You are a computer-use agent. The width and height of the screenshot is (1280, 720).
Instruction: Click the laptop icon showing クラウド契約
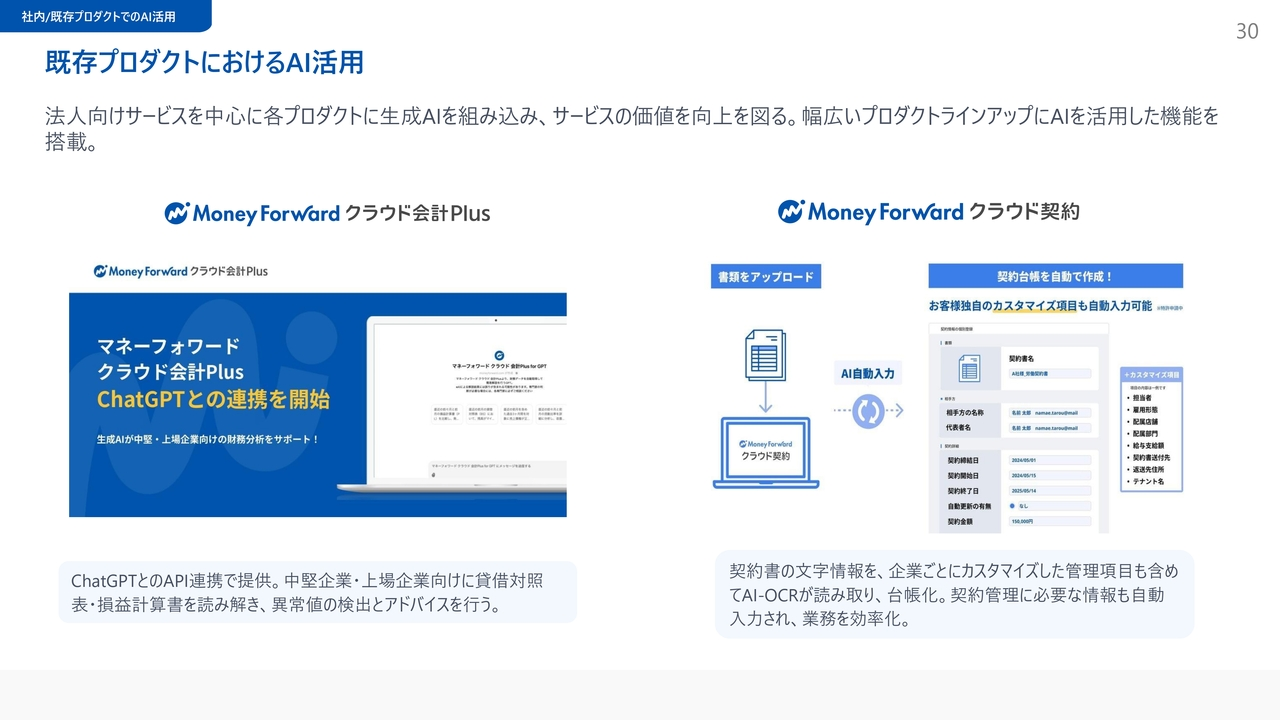(x=765, y=453)
